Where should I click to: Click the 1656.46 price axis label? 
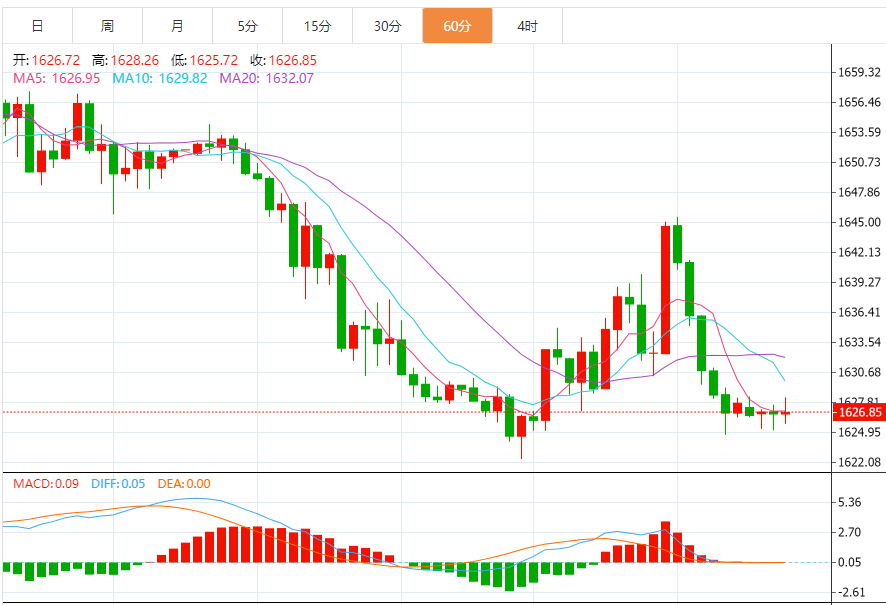859,102
